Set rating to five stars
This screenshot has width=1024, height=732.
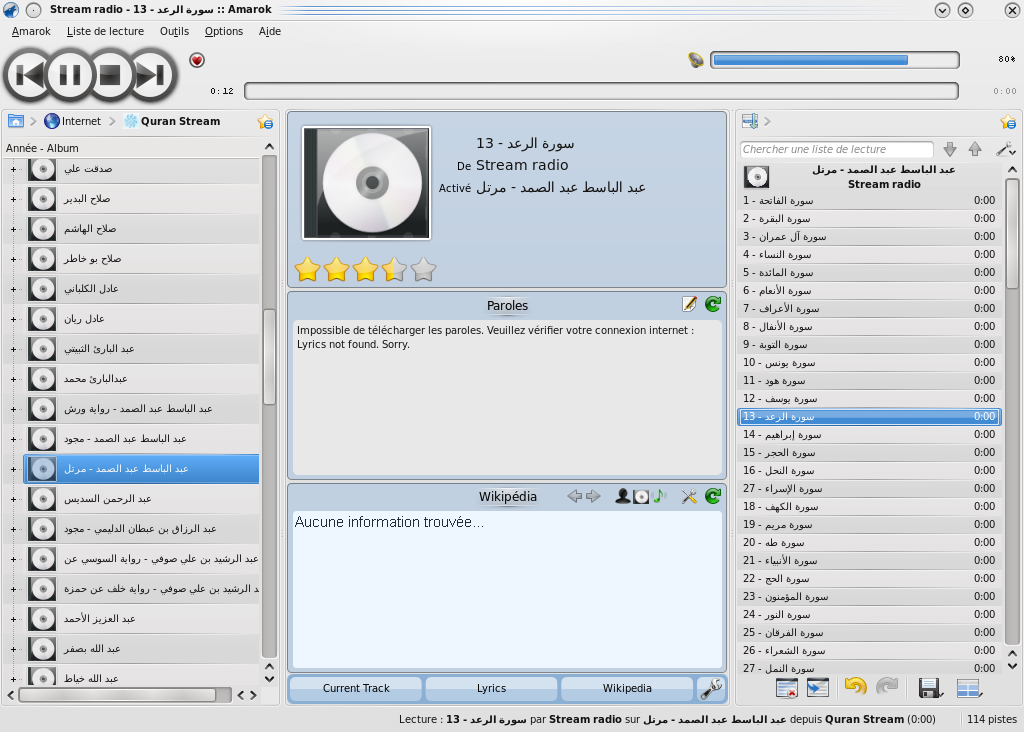click(423, 269)
